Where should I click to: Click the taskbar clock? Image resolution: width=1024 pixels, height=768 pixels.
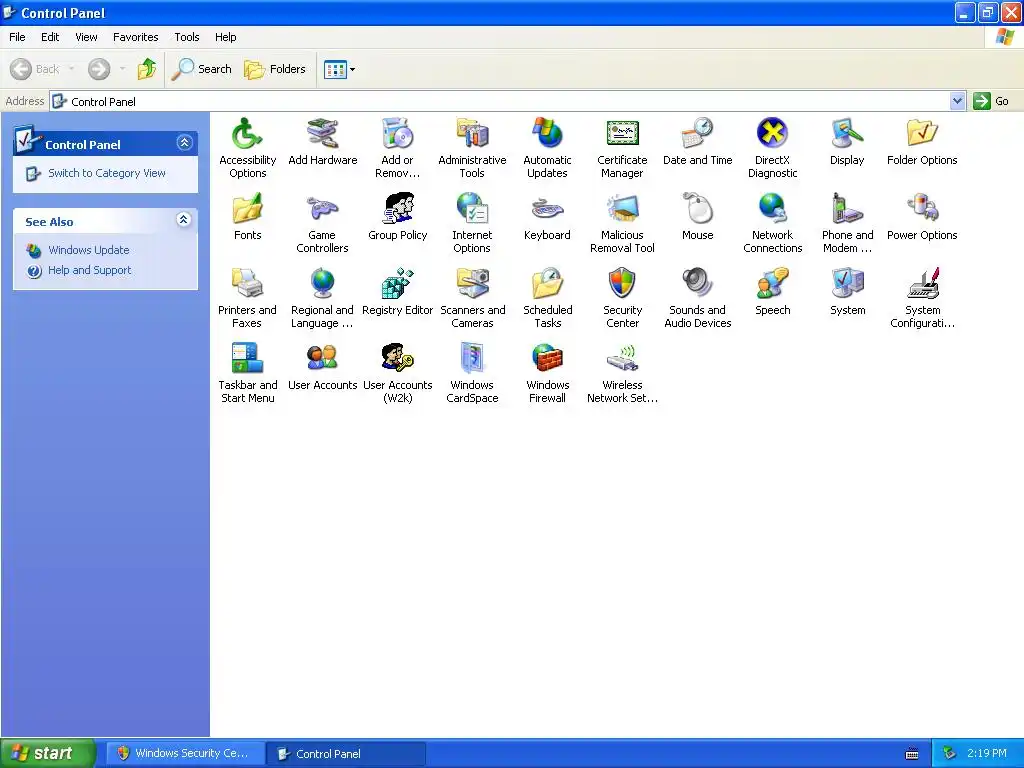[987, 753]
